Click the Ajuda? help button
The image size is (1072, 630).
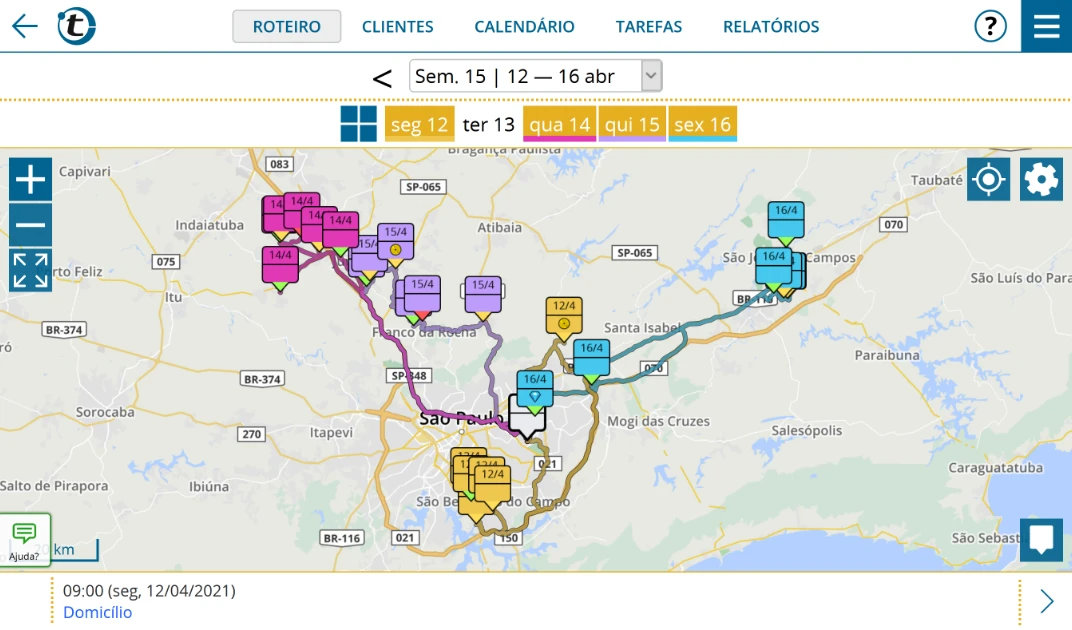tap(24, 540)
